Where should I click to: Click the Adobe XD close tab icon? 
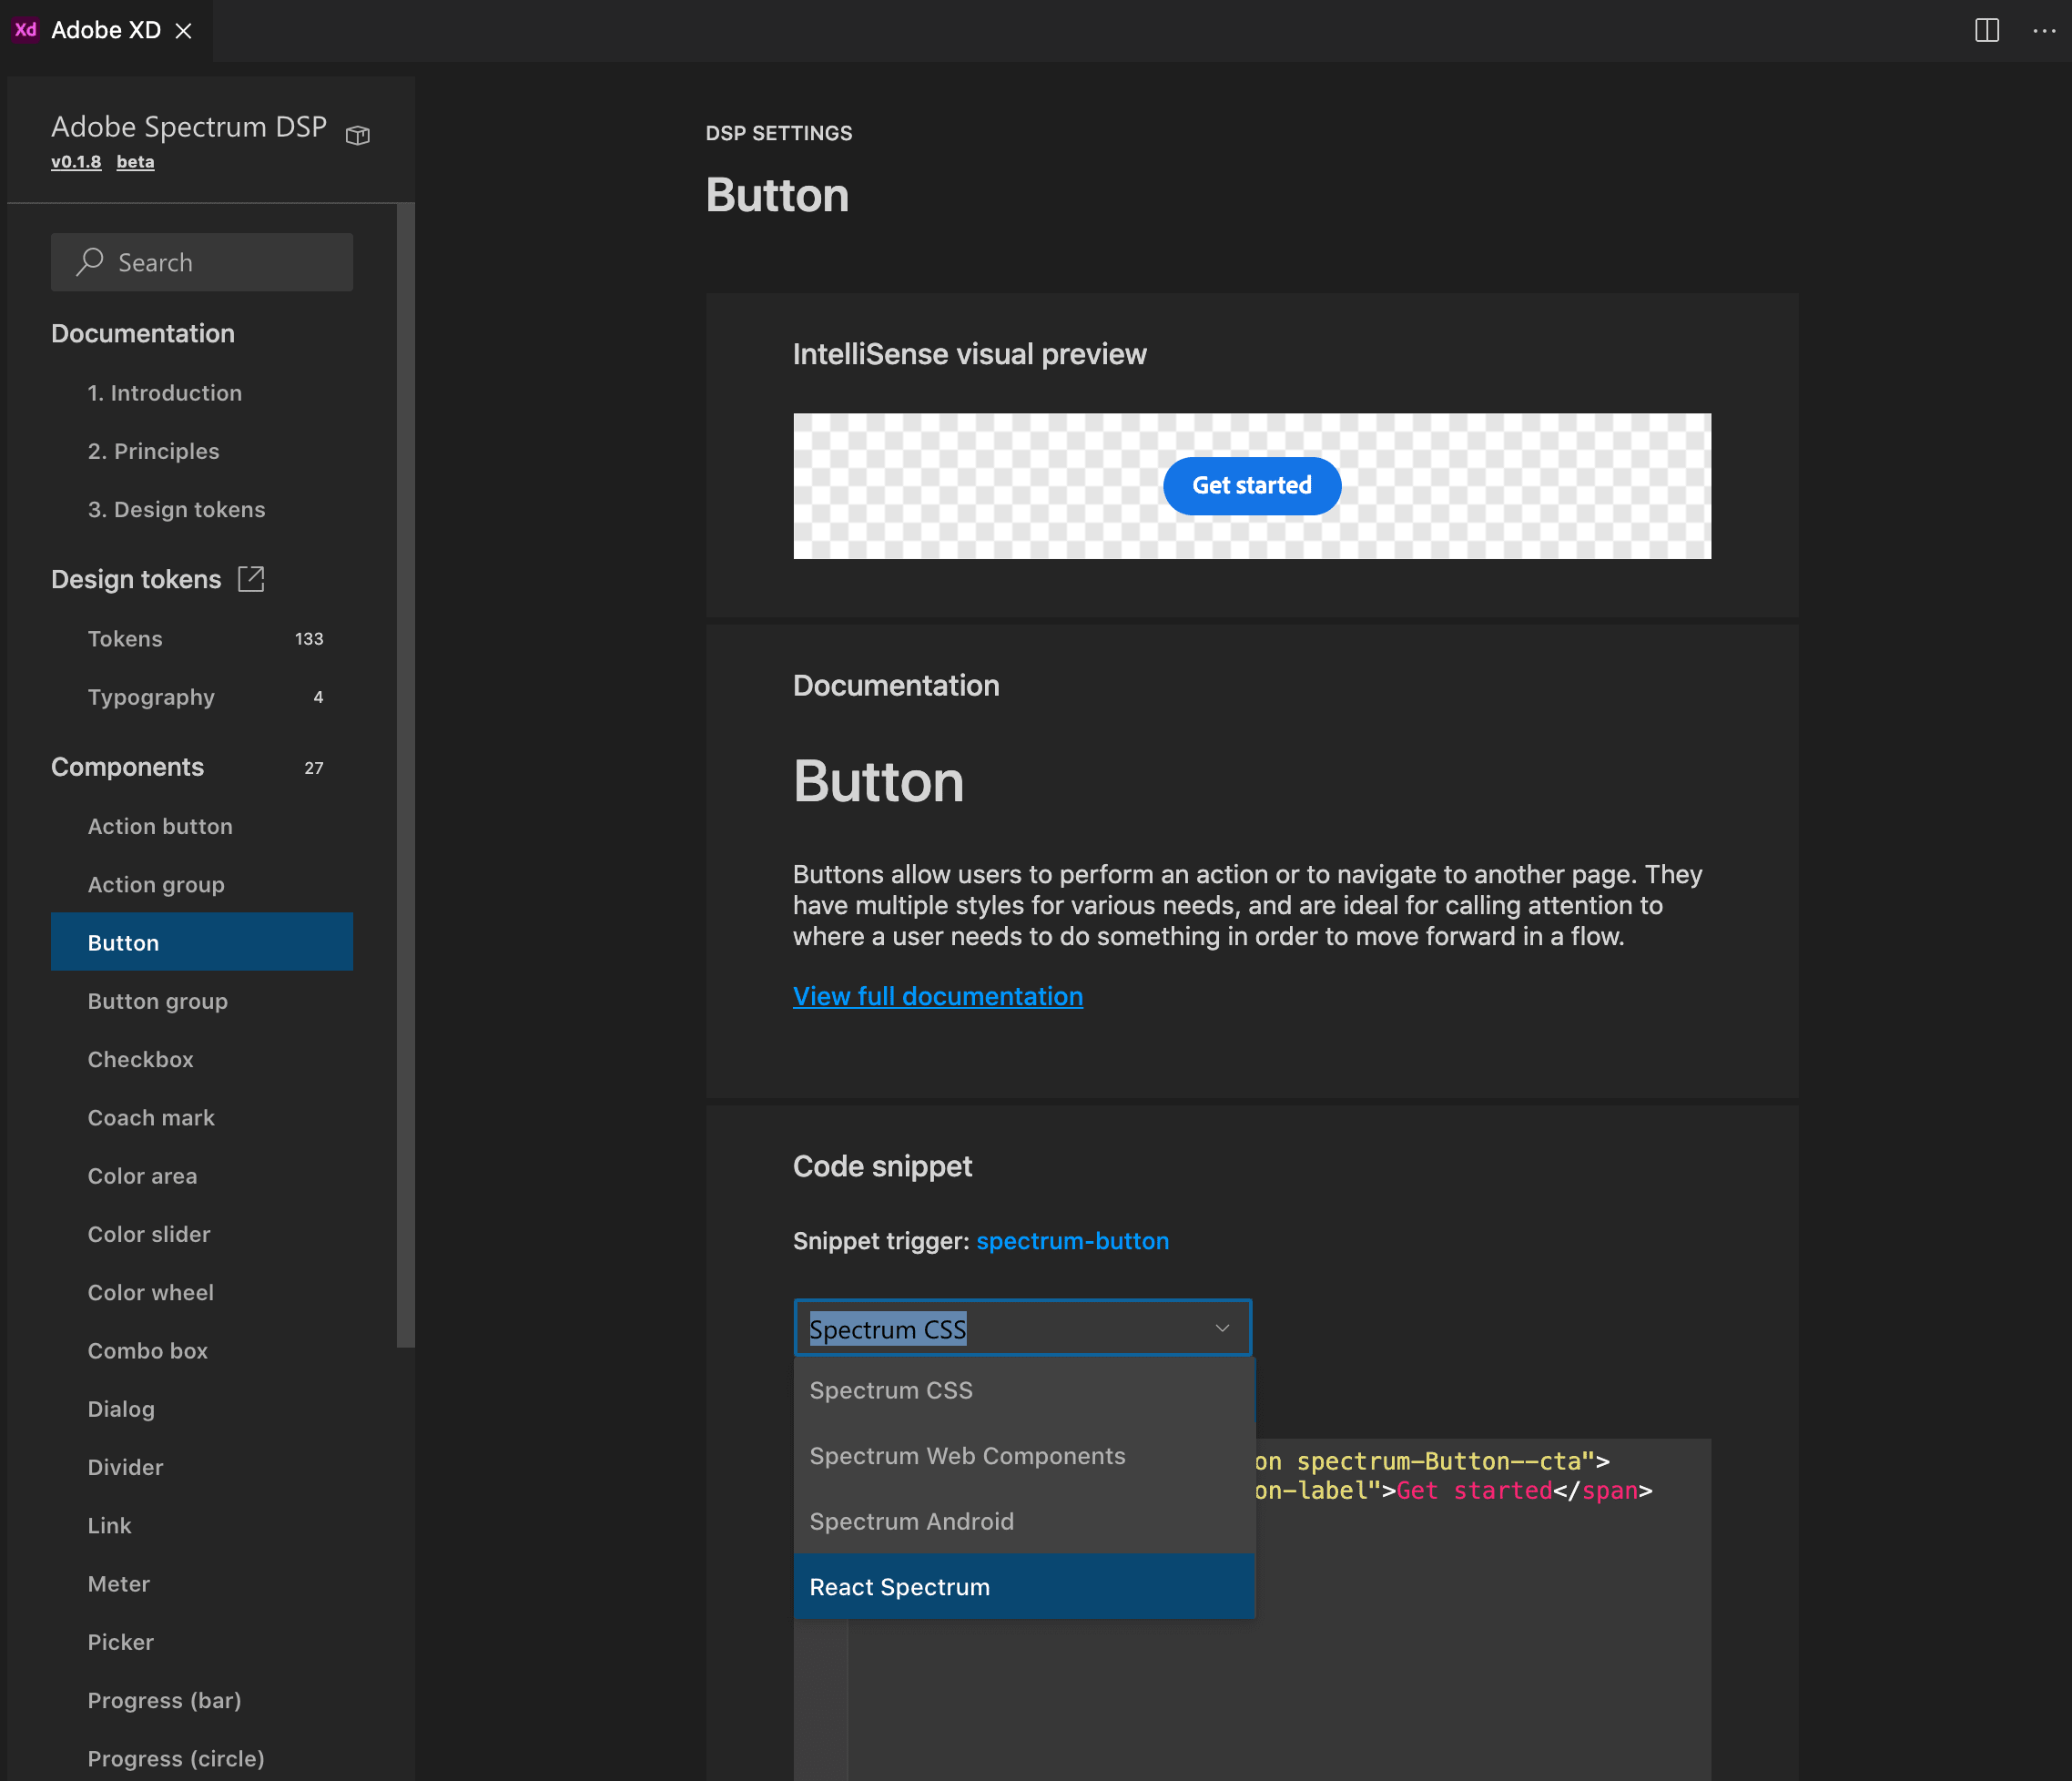tap(188, 28)
